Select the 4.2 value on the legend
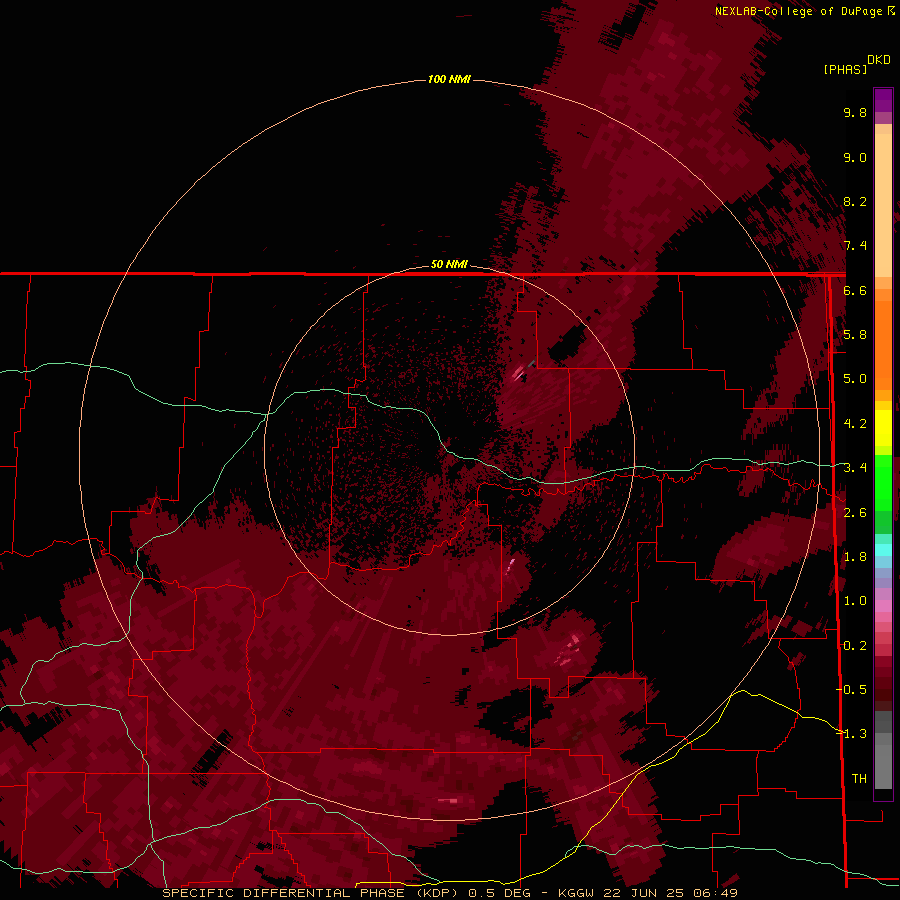The image size is (900, 900). [855, 424]
